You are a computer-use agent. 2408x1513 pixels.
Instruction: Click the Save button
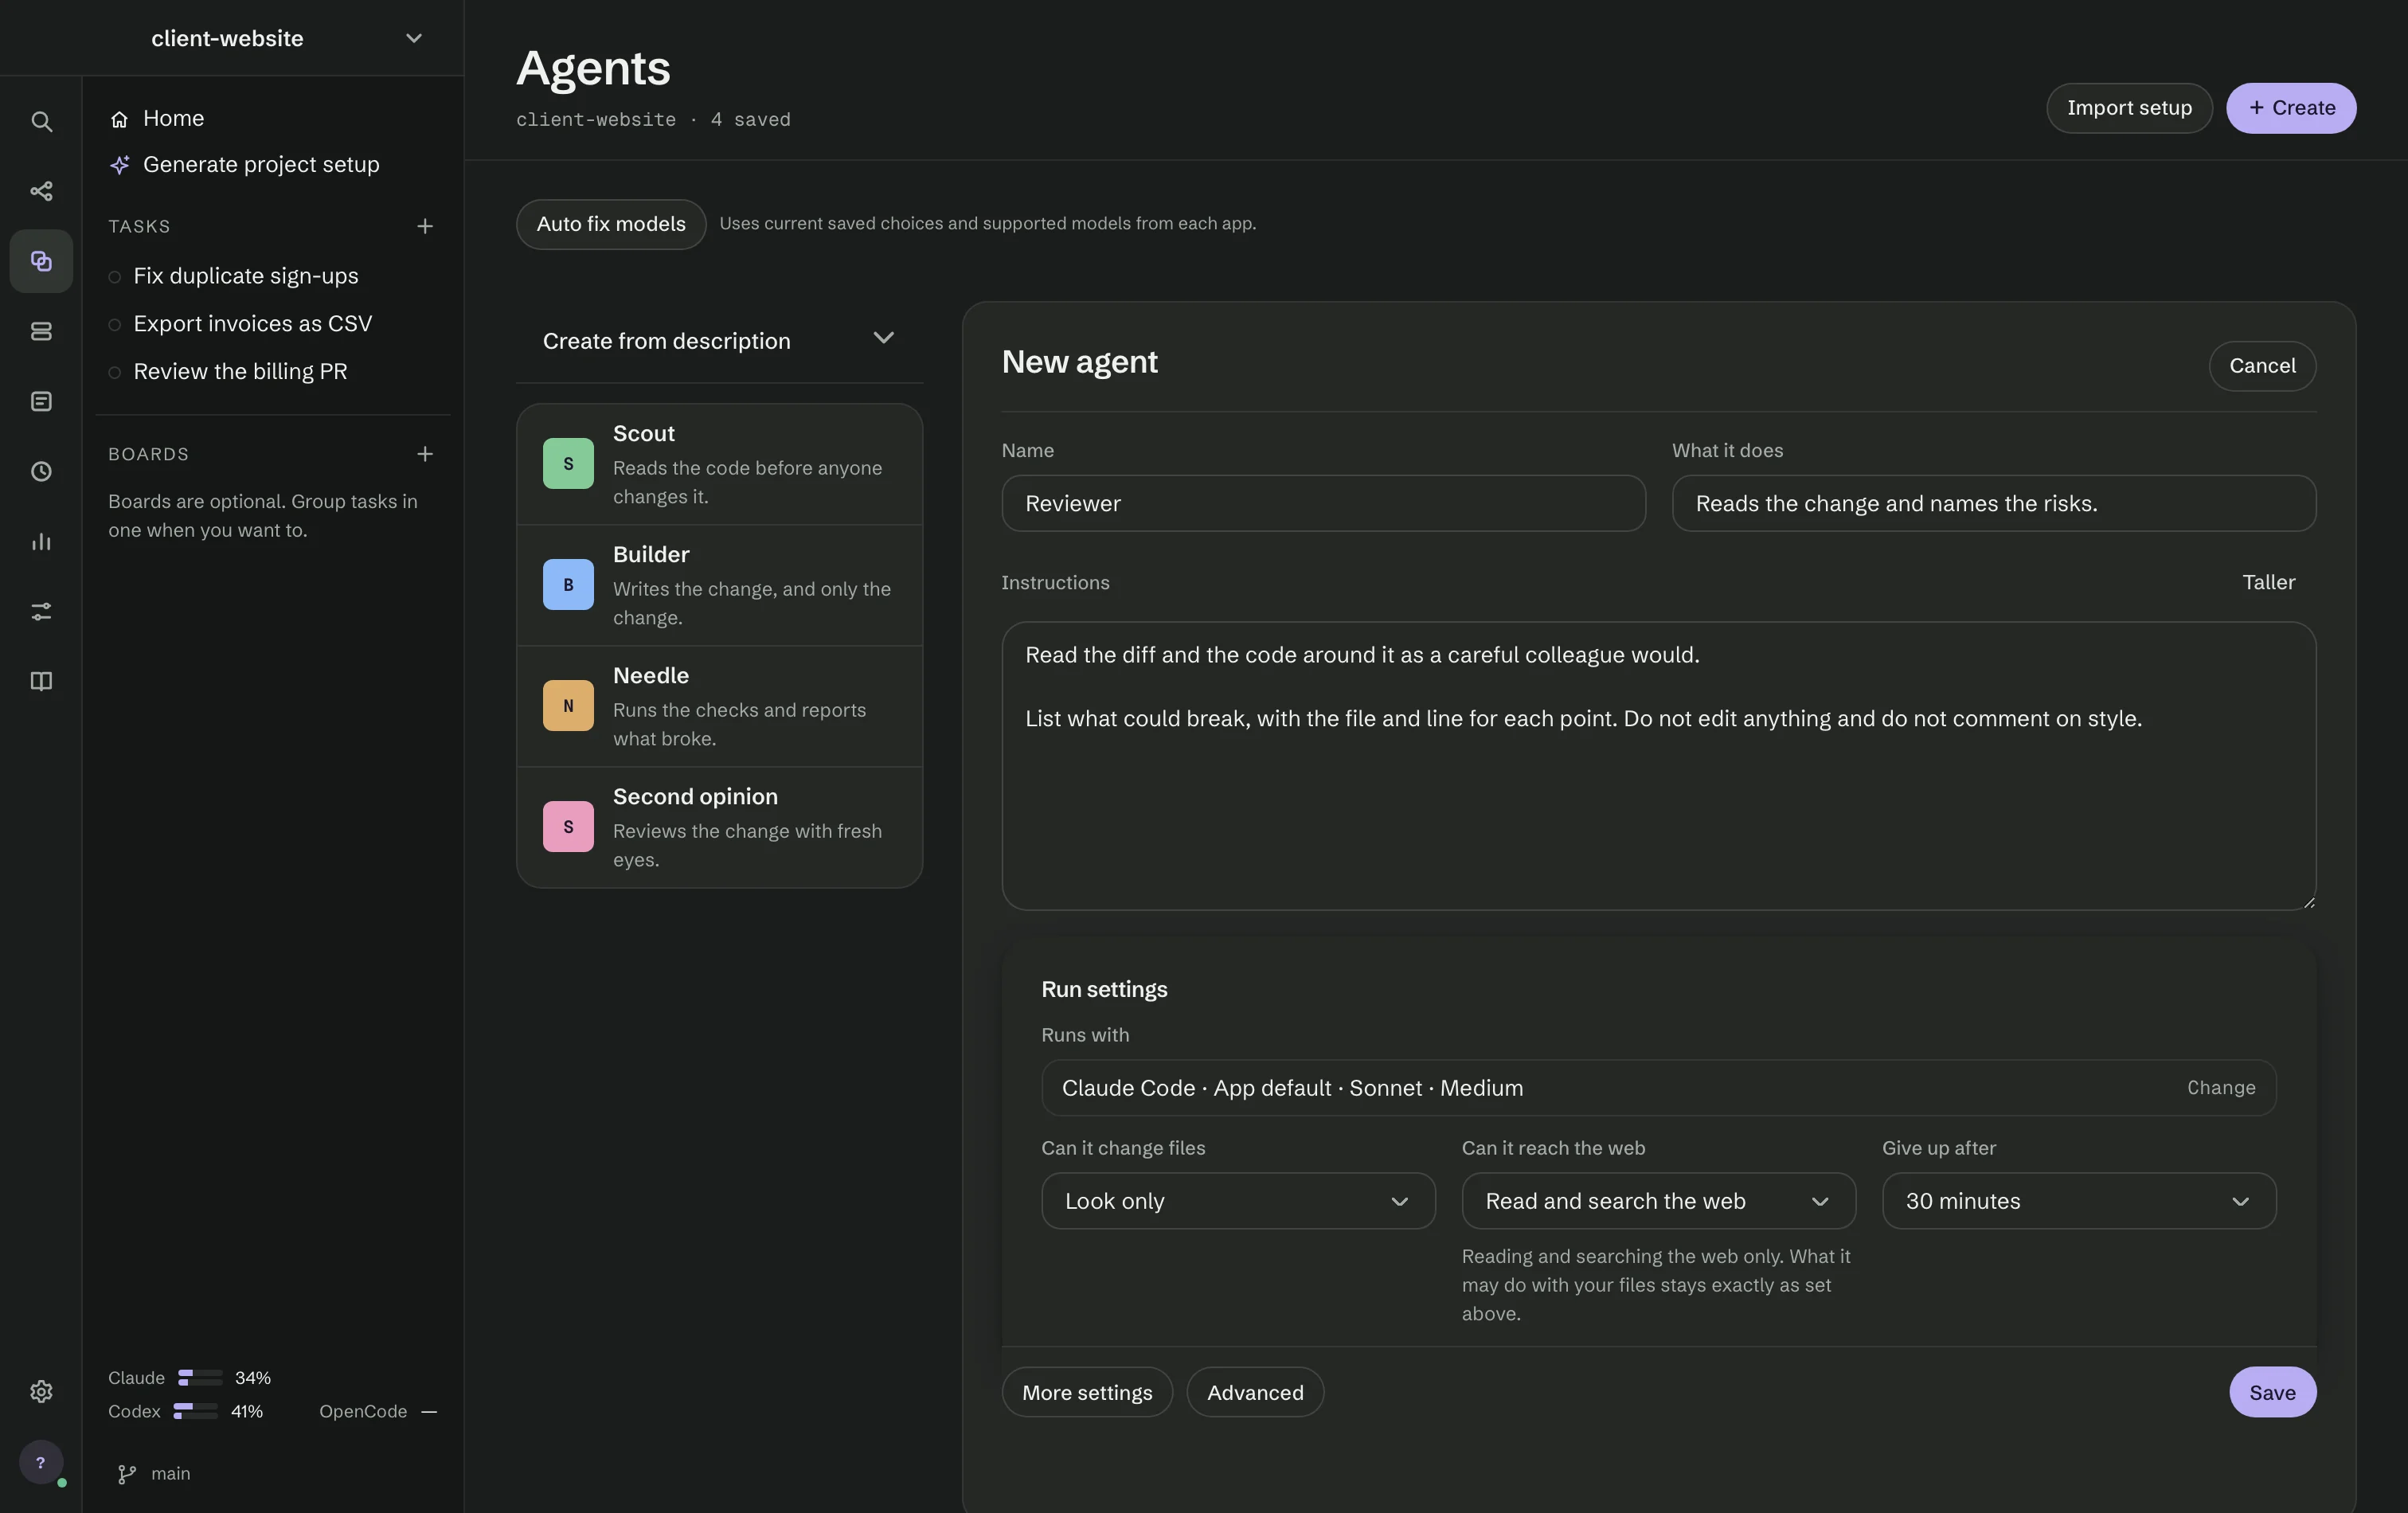click(2272, 1392)
